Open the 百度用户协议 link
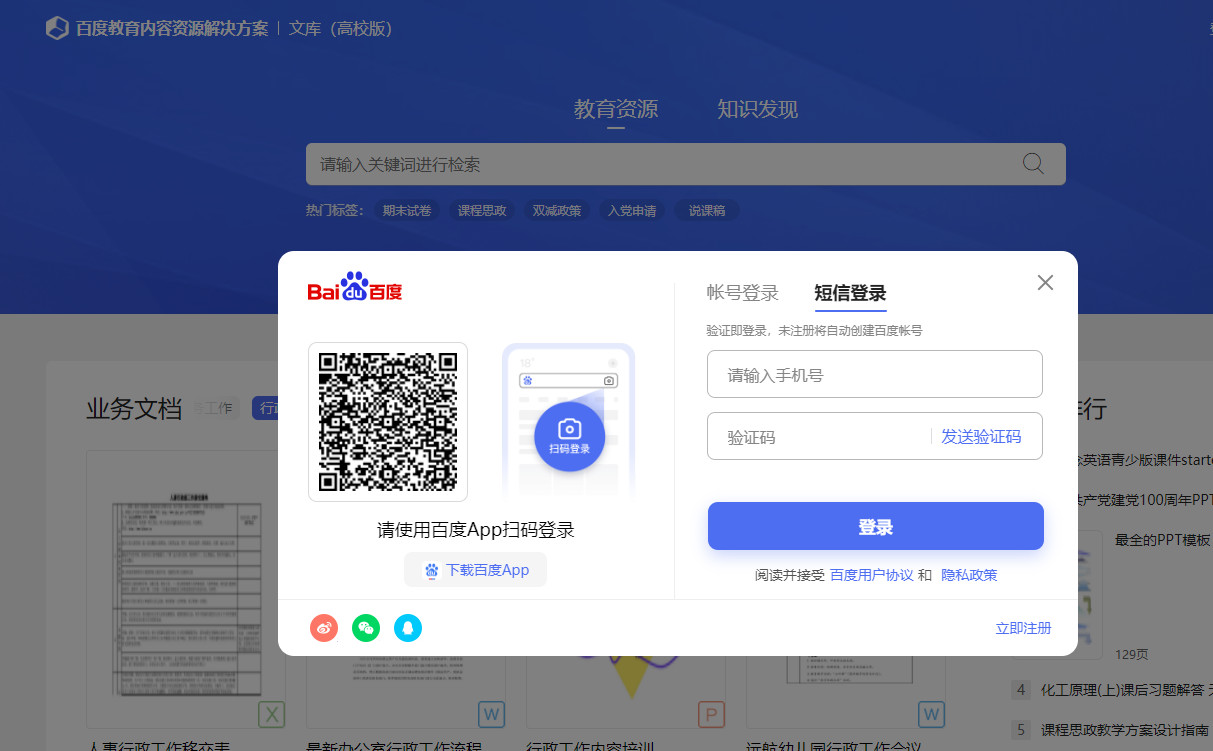The width and height of the screenshot is (1213, 751). 871,575
